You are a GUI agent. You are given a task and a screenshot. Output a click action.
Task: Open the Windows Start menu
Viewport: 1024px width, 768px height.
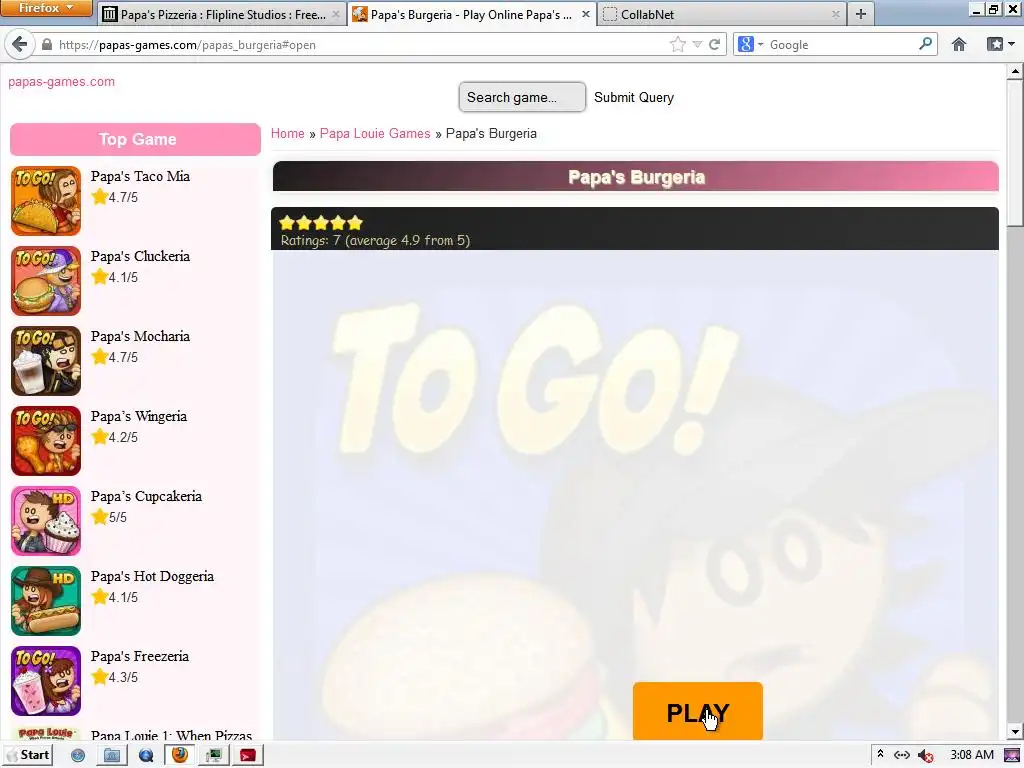27,755
